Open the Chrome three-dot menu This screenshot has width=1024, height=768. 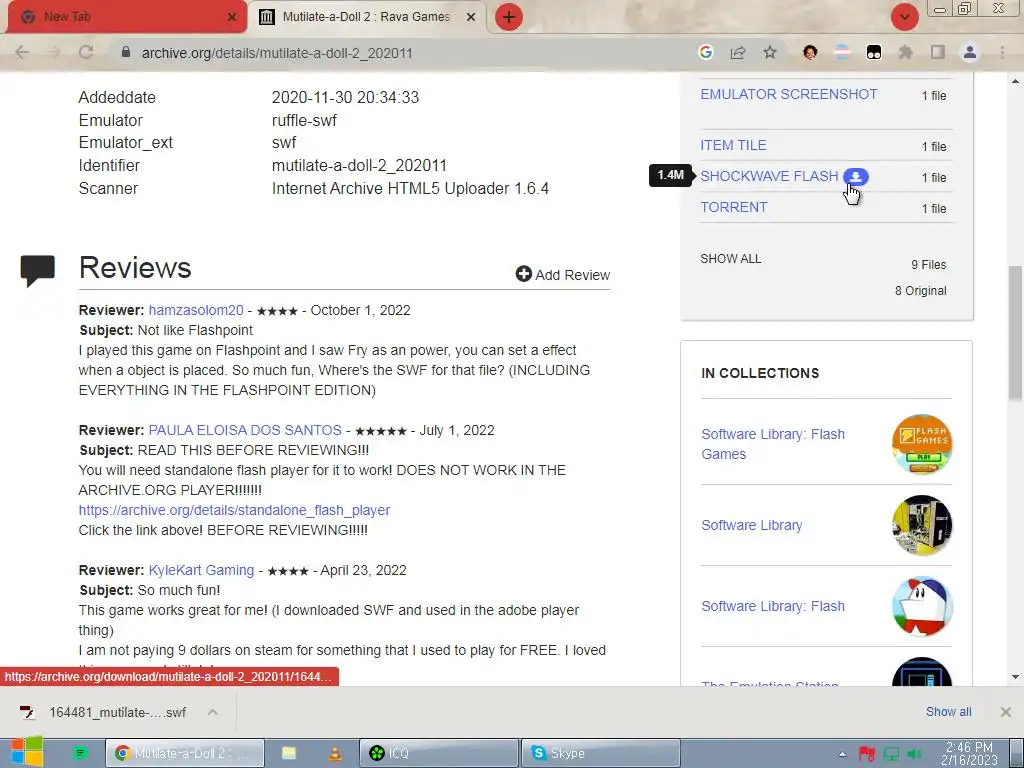coord(1002,52)
